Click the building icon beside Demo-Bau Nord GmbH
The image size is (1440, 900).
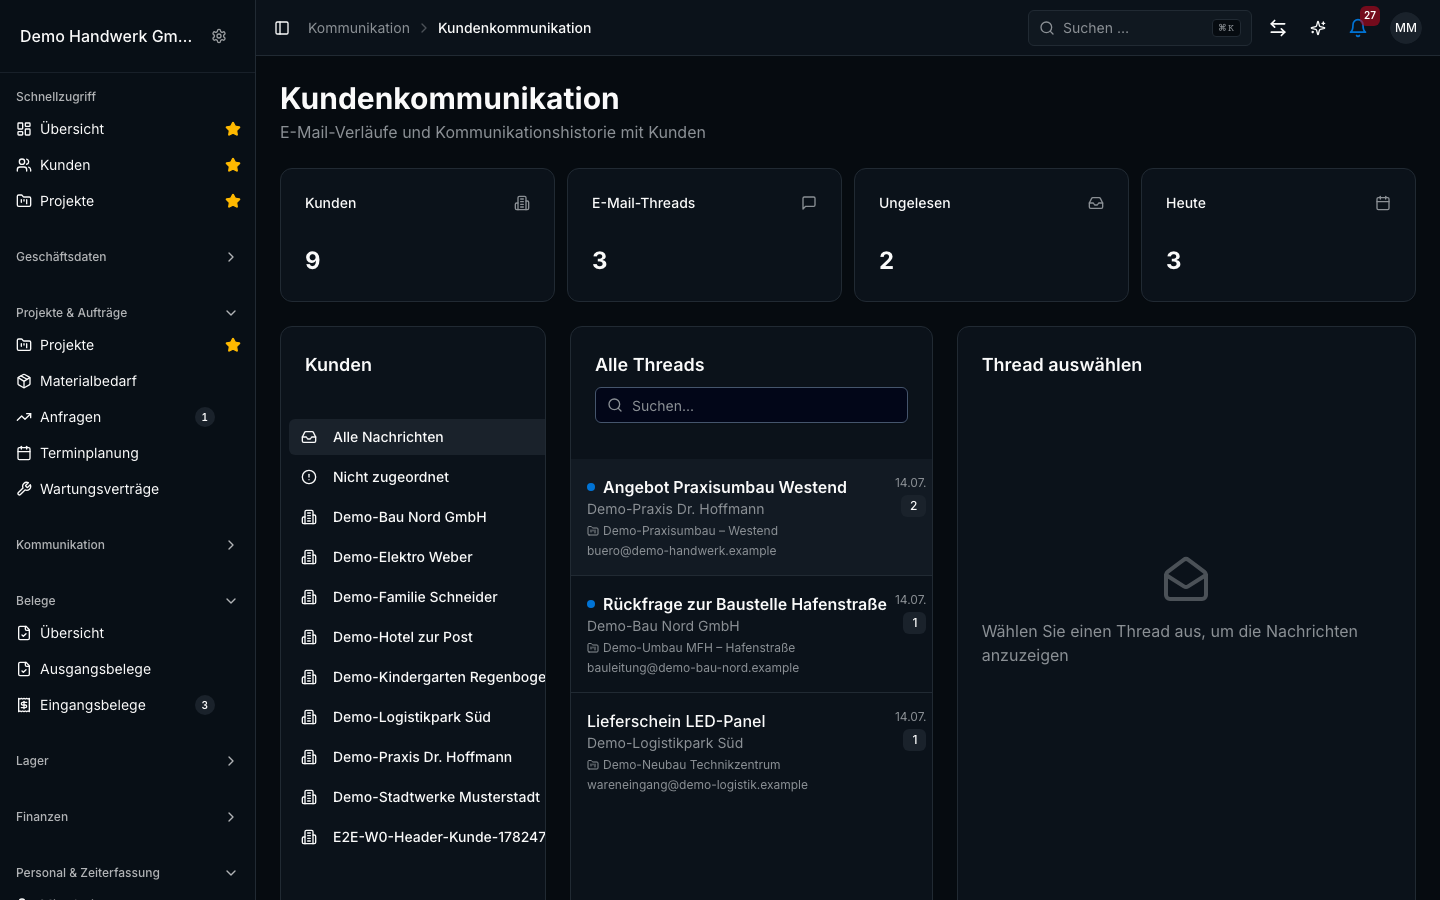pos(309,517)
